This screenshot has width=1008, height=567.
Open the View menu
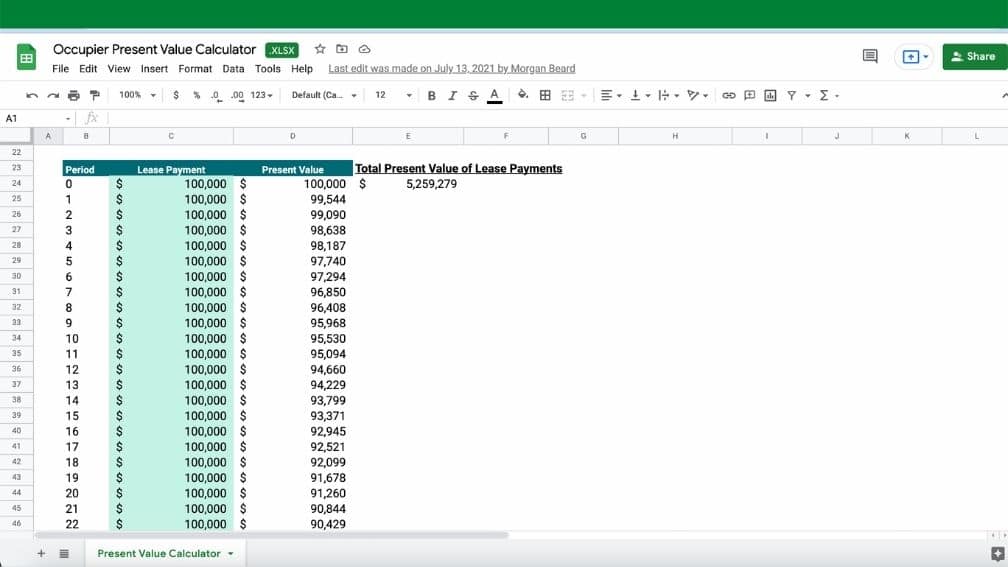coord(119,69)
